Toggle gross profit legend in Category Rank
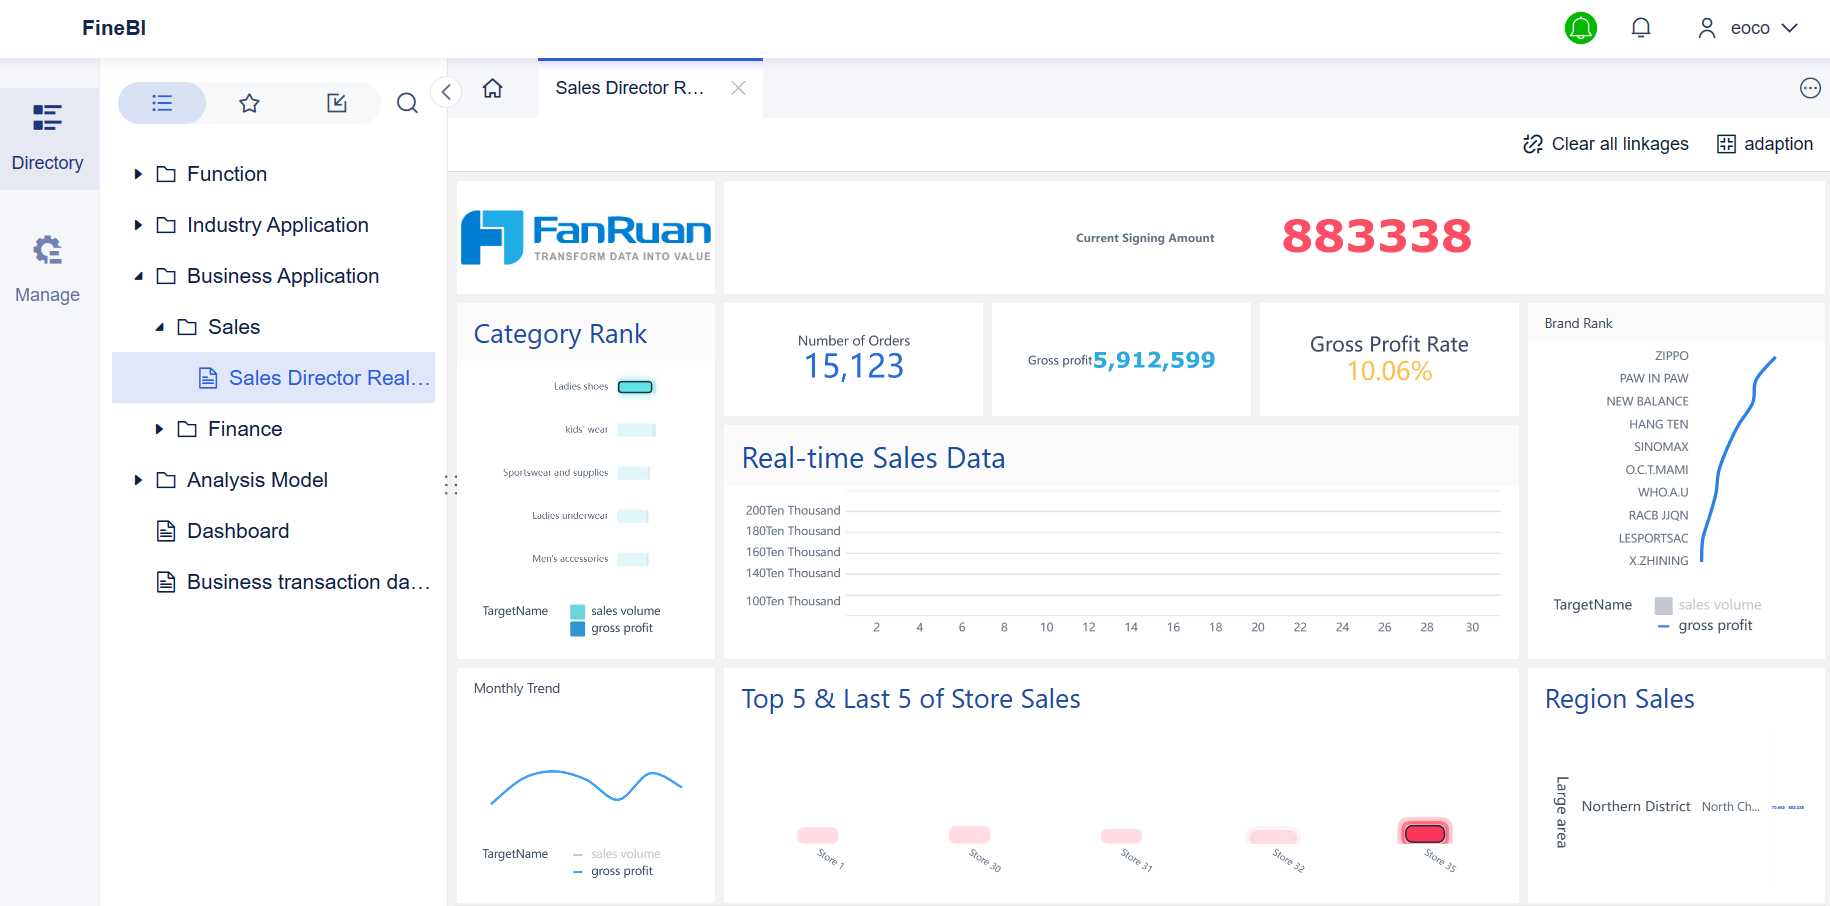Image resolution: width=1830 pixels, height=906 pixels. (x=620, y=628)
